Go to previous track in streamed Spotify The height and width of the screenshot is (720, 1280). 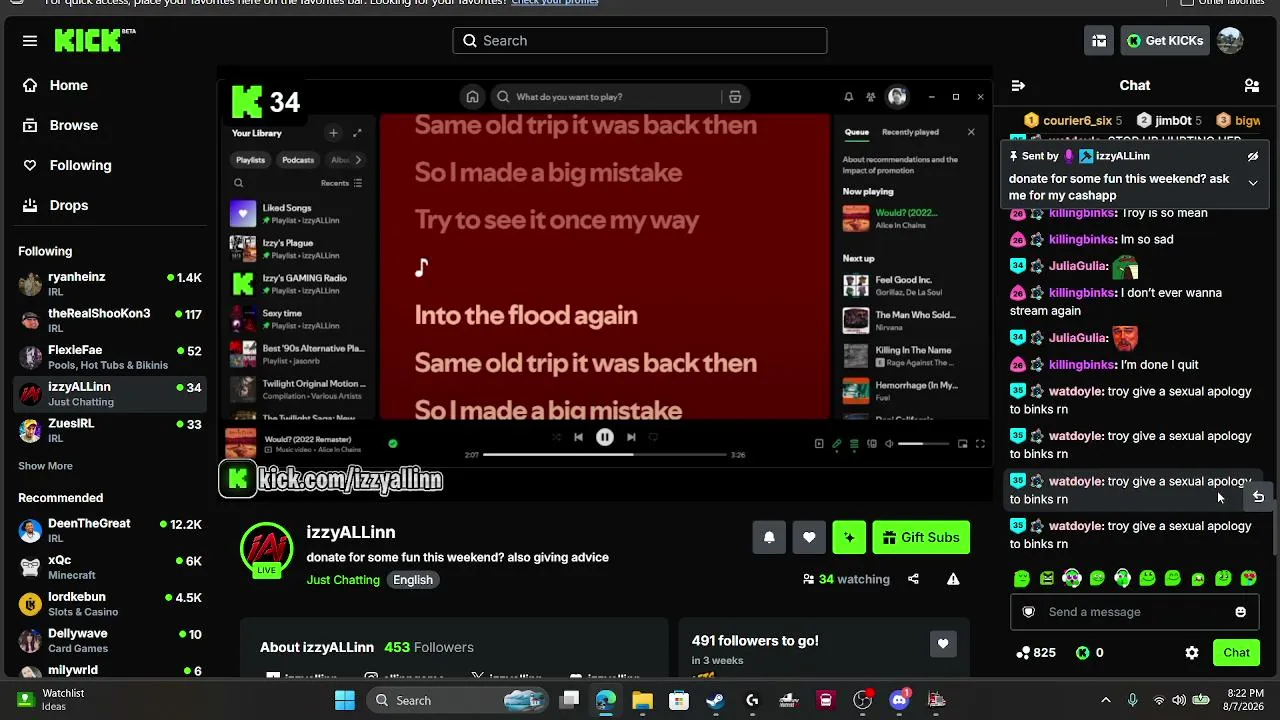(578, 437)
